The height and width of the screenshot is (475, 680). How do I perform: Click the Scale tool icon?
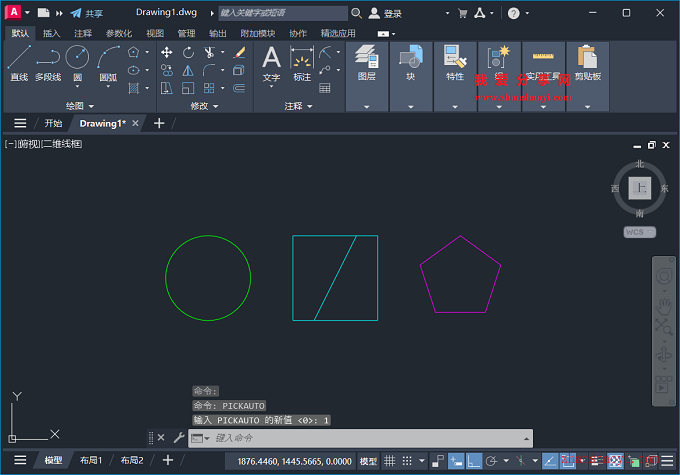pyautogui.click(x=188, y=88)
